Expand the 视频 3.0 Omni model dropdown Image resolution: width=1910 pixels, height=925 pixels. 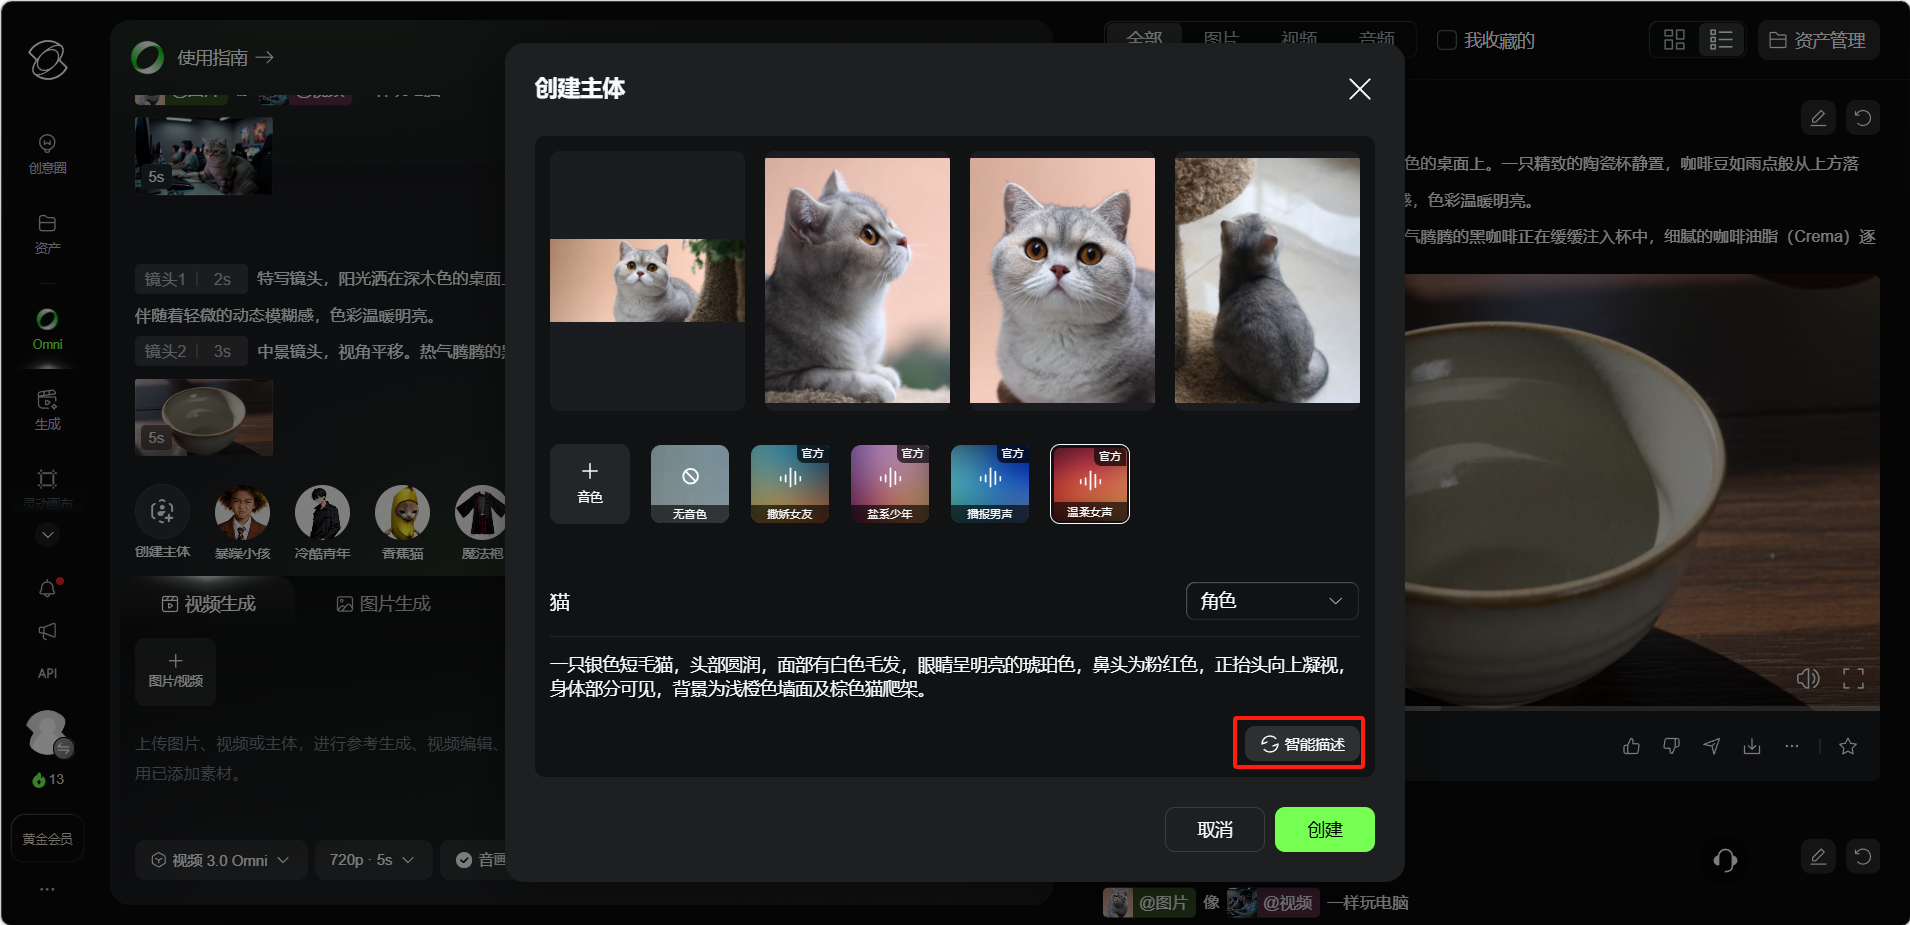coord(220,860)
